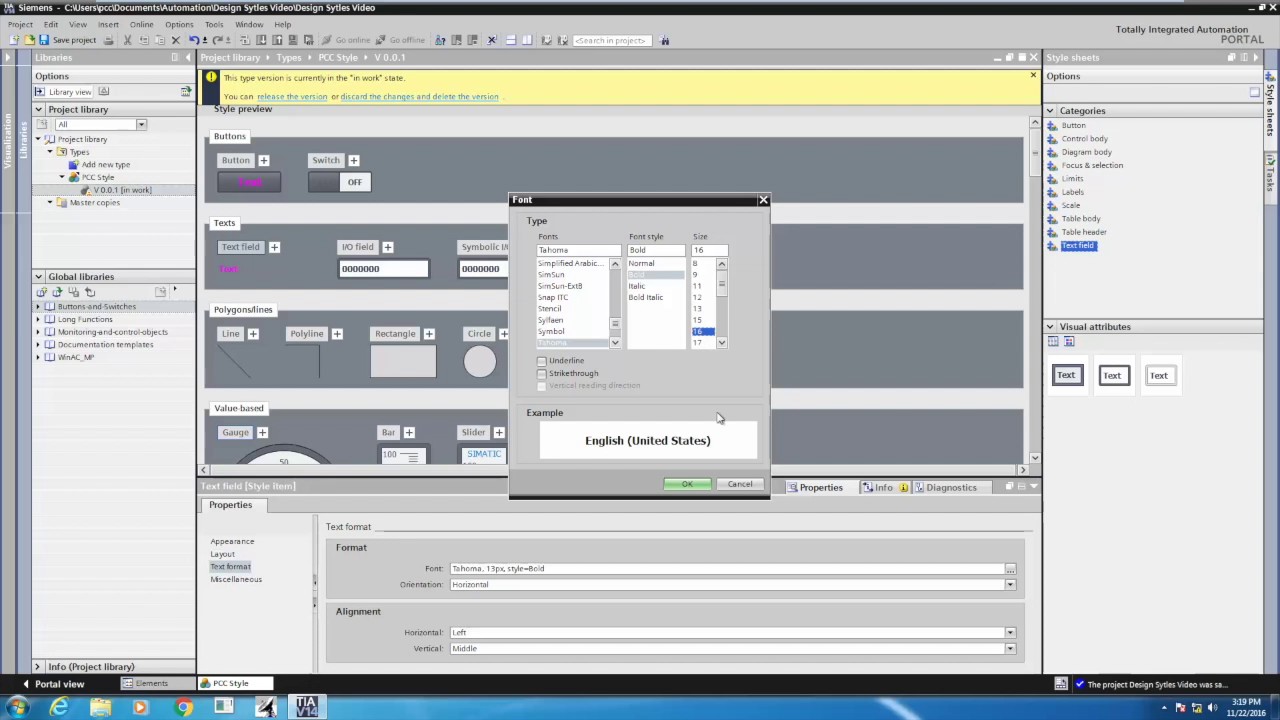Select SimSun font in Fonts list

(551, 274)
